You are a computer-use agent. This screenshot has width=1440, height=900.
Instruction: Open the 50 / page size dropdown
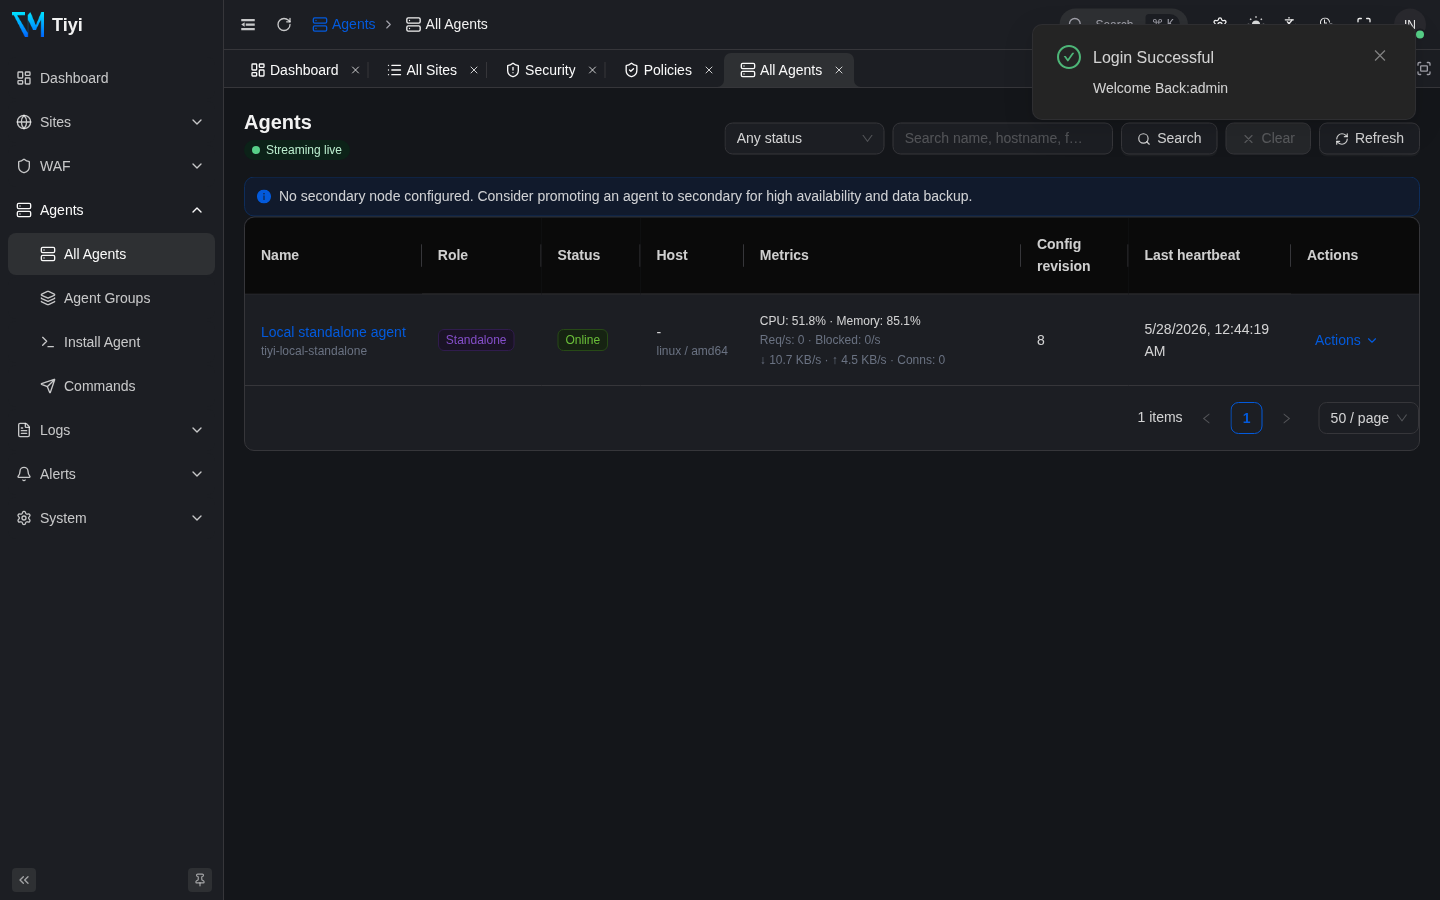click(x=1368, y=418)
